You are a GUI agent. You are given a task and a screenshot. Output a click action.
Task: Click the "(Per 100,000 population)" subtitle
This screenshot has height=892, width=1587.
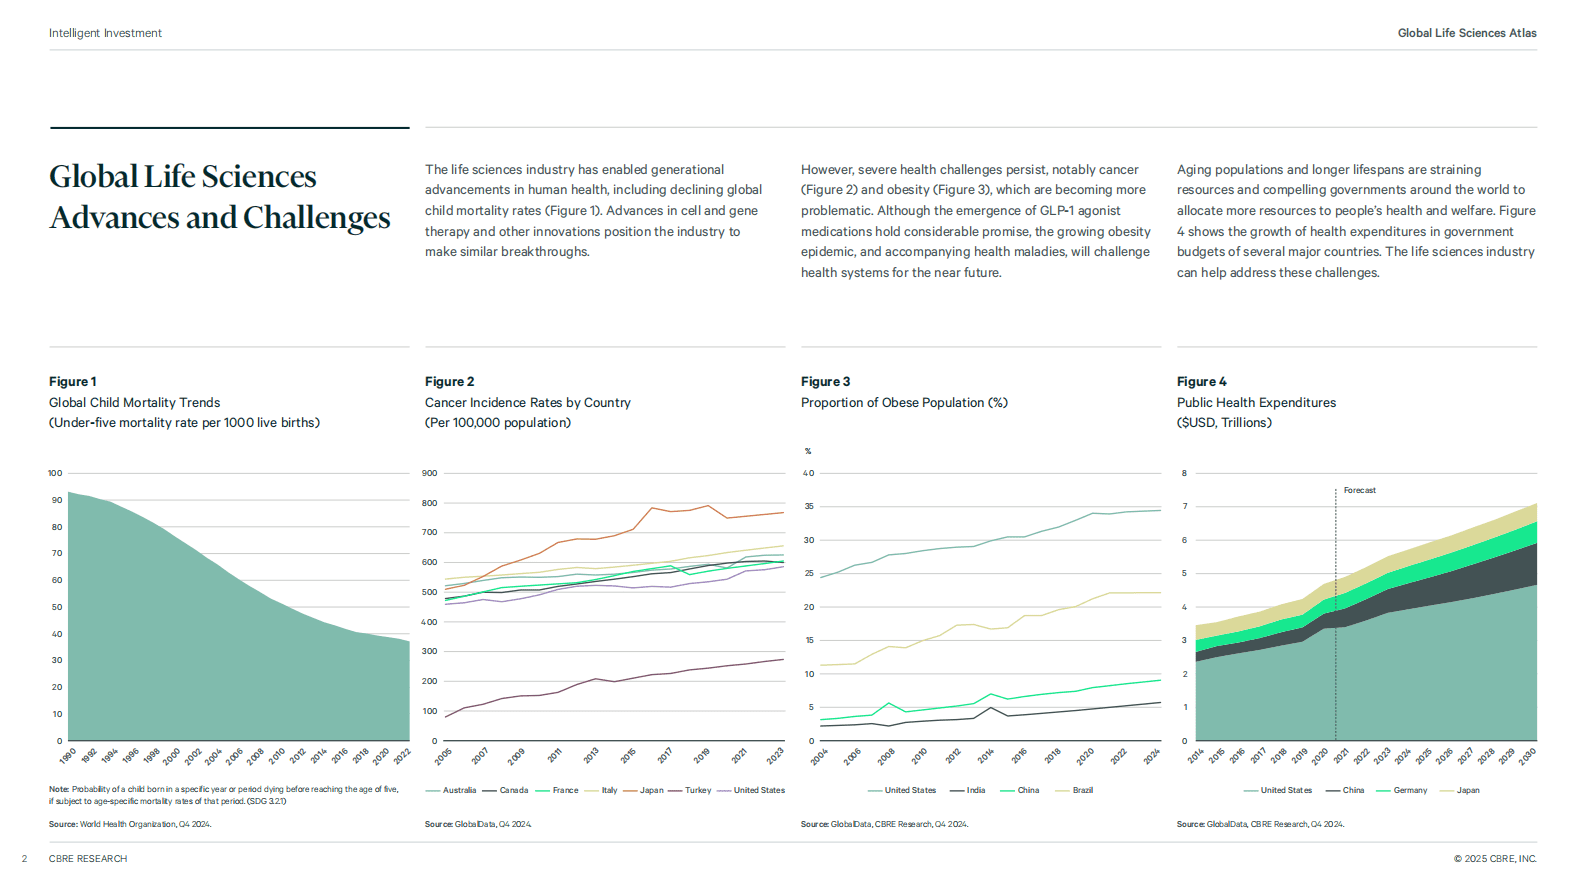point(498,423)
